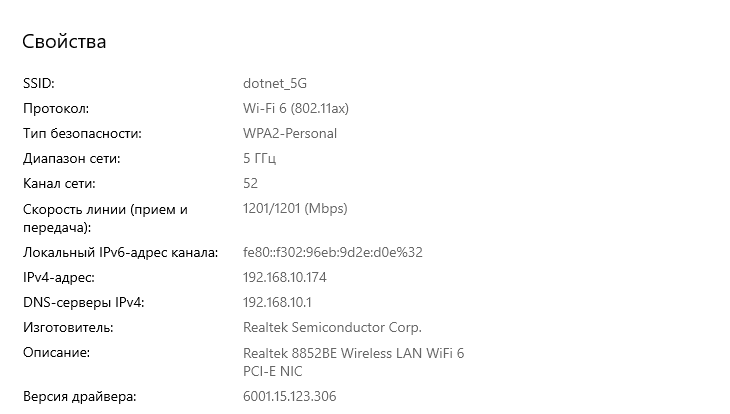The width and height of the screenshot is (730, 414).
Task: Select the network channel value 52
Action: [250, 183]
